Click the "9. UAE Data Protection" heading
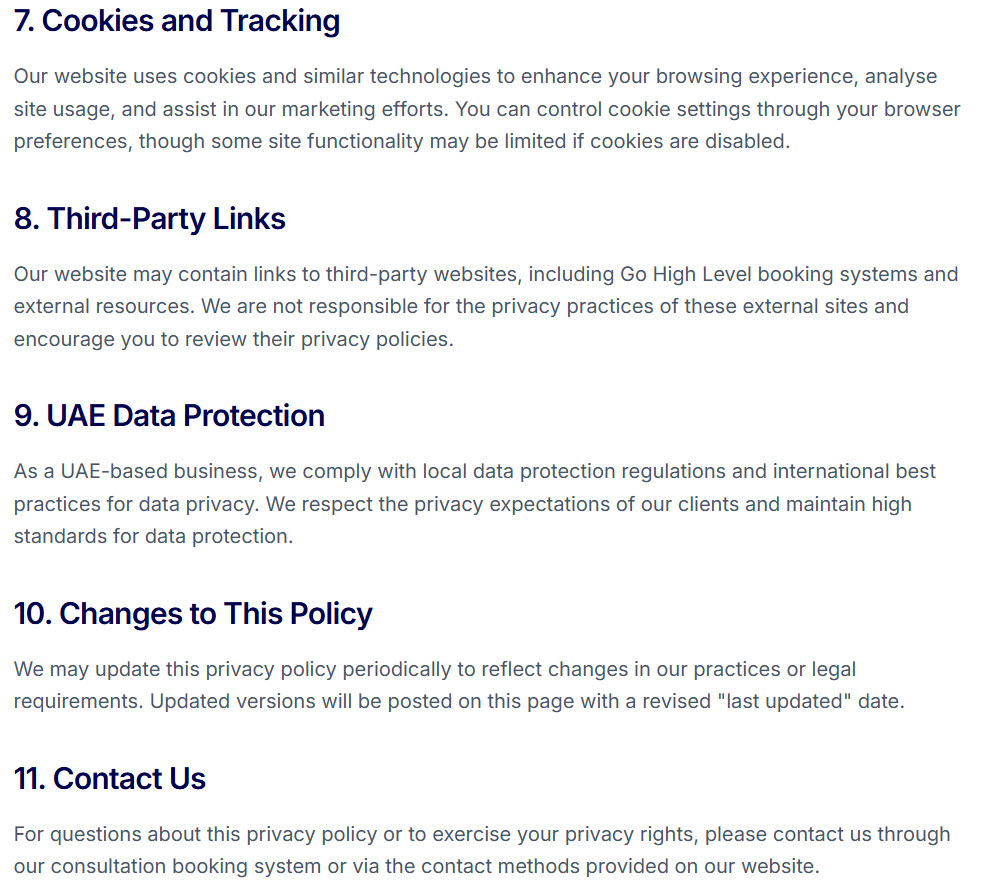Viewport: 982px width, 894px height. click(x=169, y=416)
